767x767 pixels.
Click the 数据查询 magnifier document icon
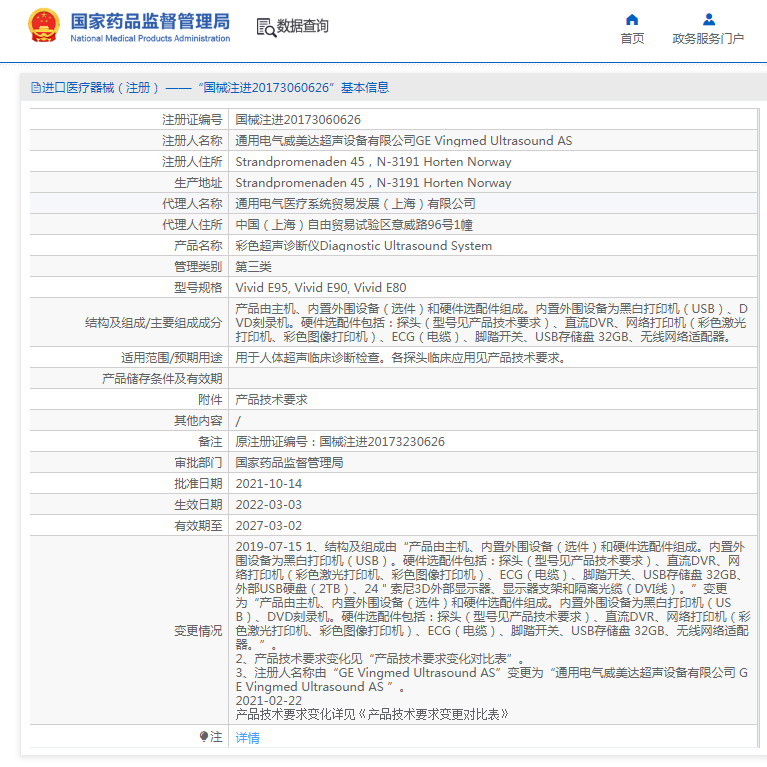pos(266,27)
